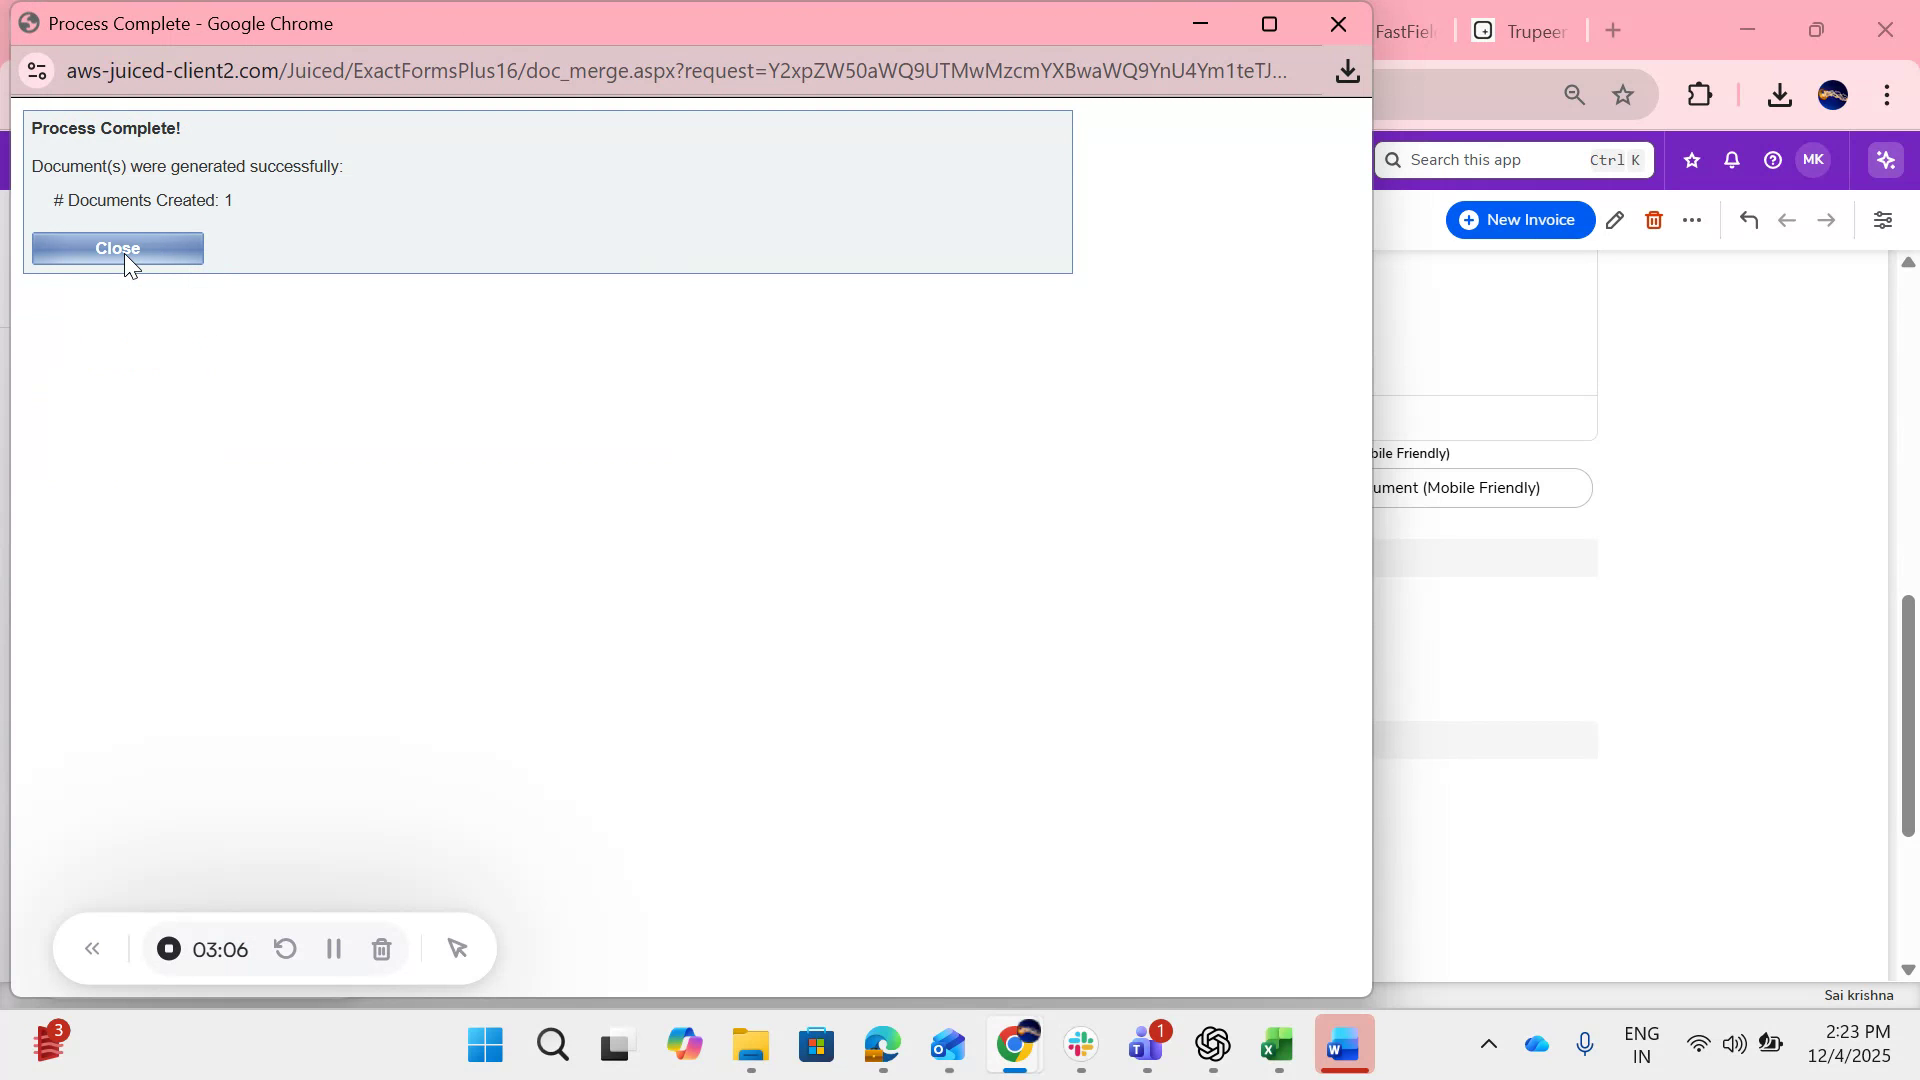Viewport: 1920px width, 1080px height.
Task: Mark app as favorite with star
Action: tap(1691, 159)
